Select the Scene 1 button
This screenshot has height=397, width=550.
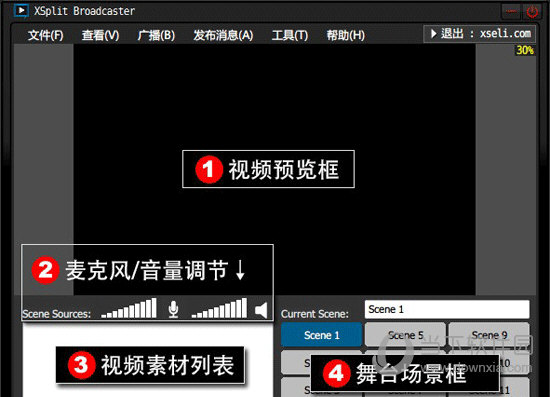[x=321, y=335]
